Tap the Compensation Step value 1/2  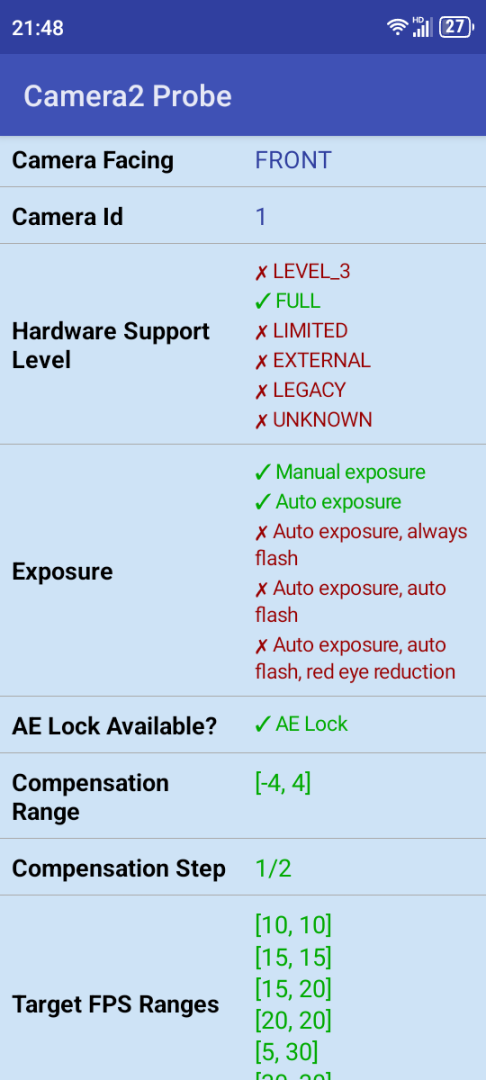click(x=273, y=869)
